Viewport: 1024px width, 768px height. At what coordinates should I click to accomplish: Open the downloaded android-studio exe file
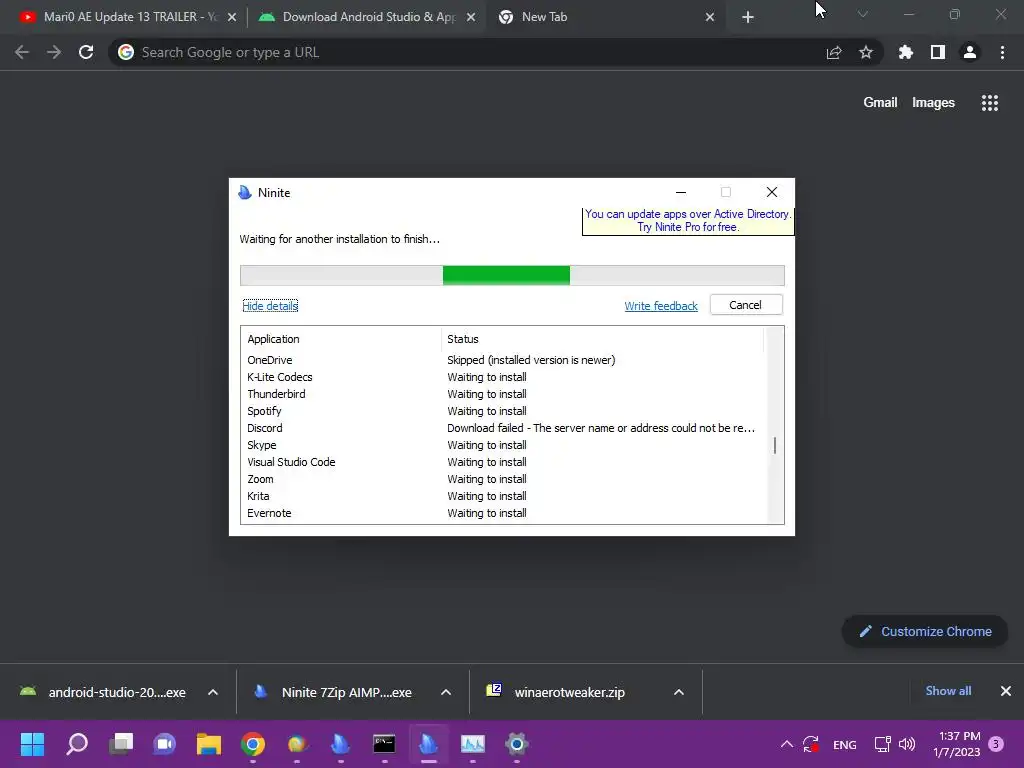(x=104, y=692)
